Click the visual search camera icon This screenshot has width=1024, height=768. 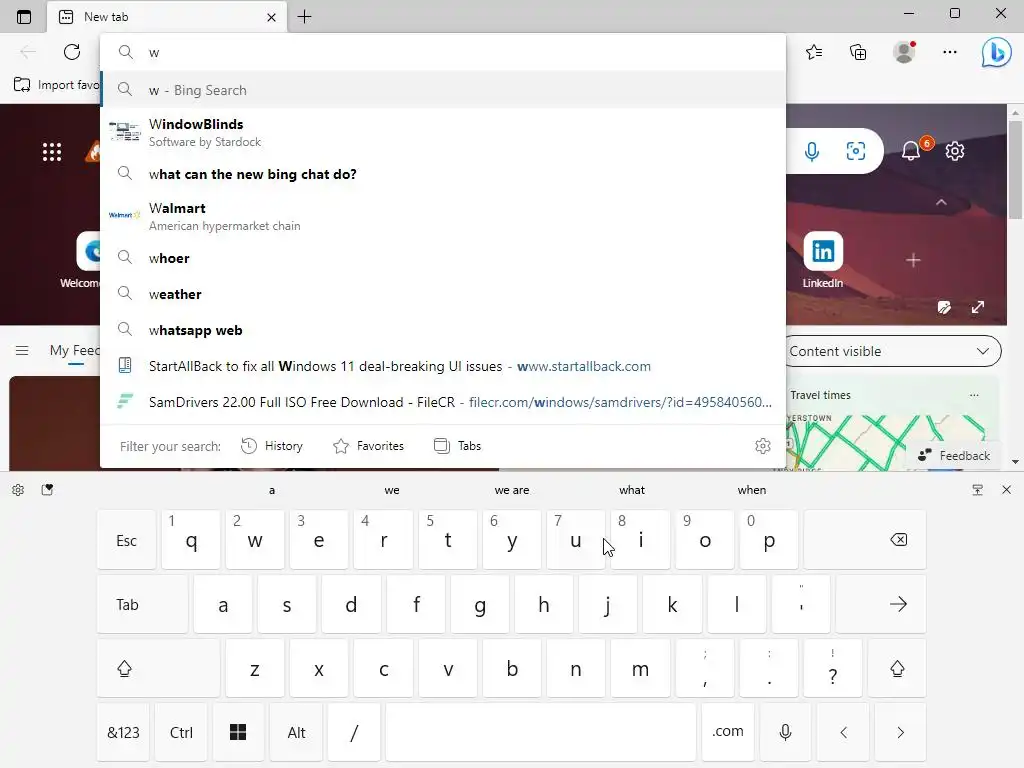pyautogui.click(x=856, y=152)
